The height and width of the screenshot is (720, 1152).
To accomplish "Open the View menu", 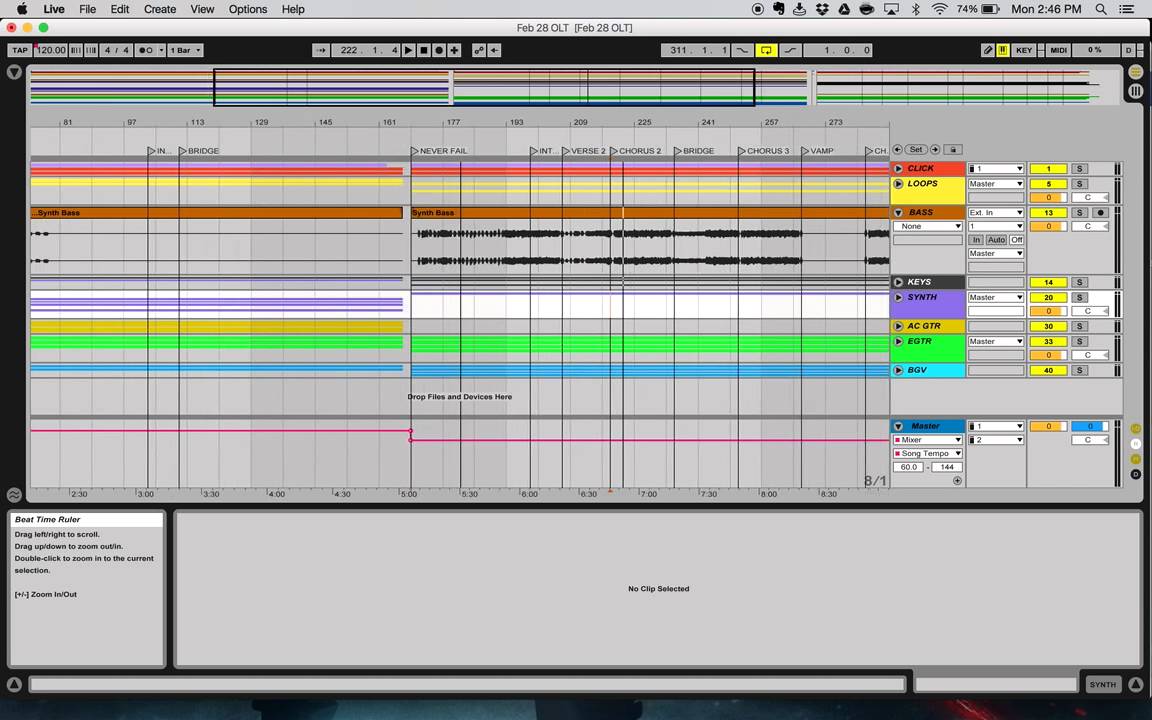I will coord(202,9).
